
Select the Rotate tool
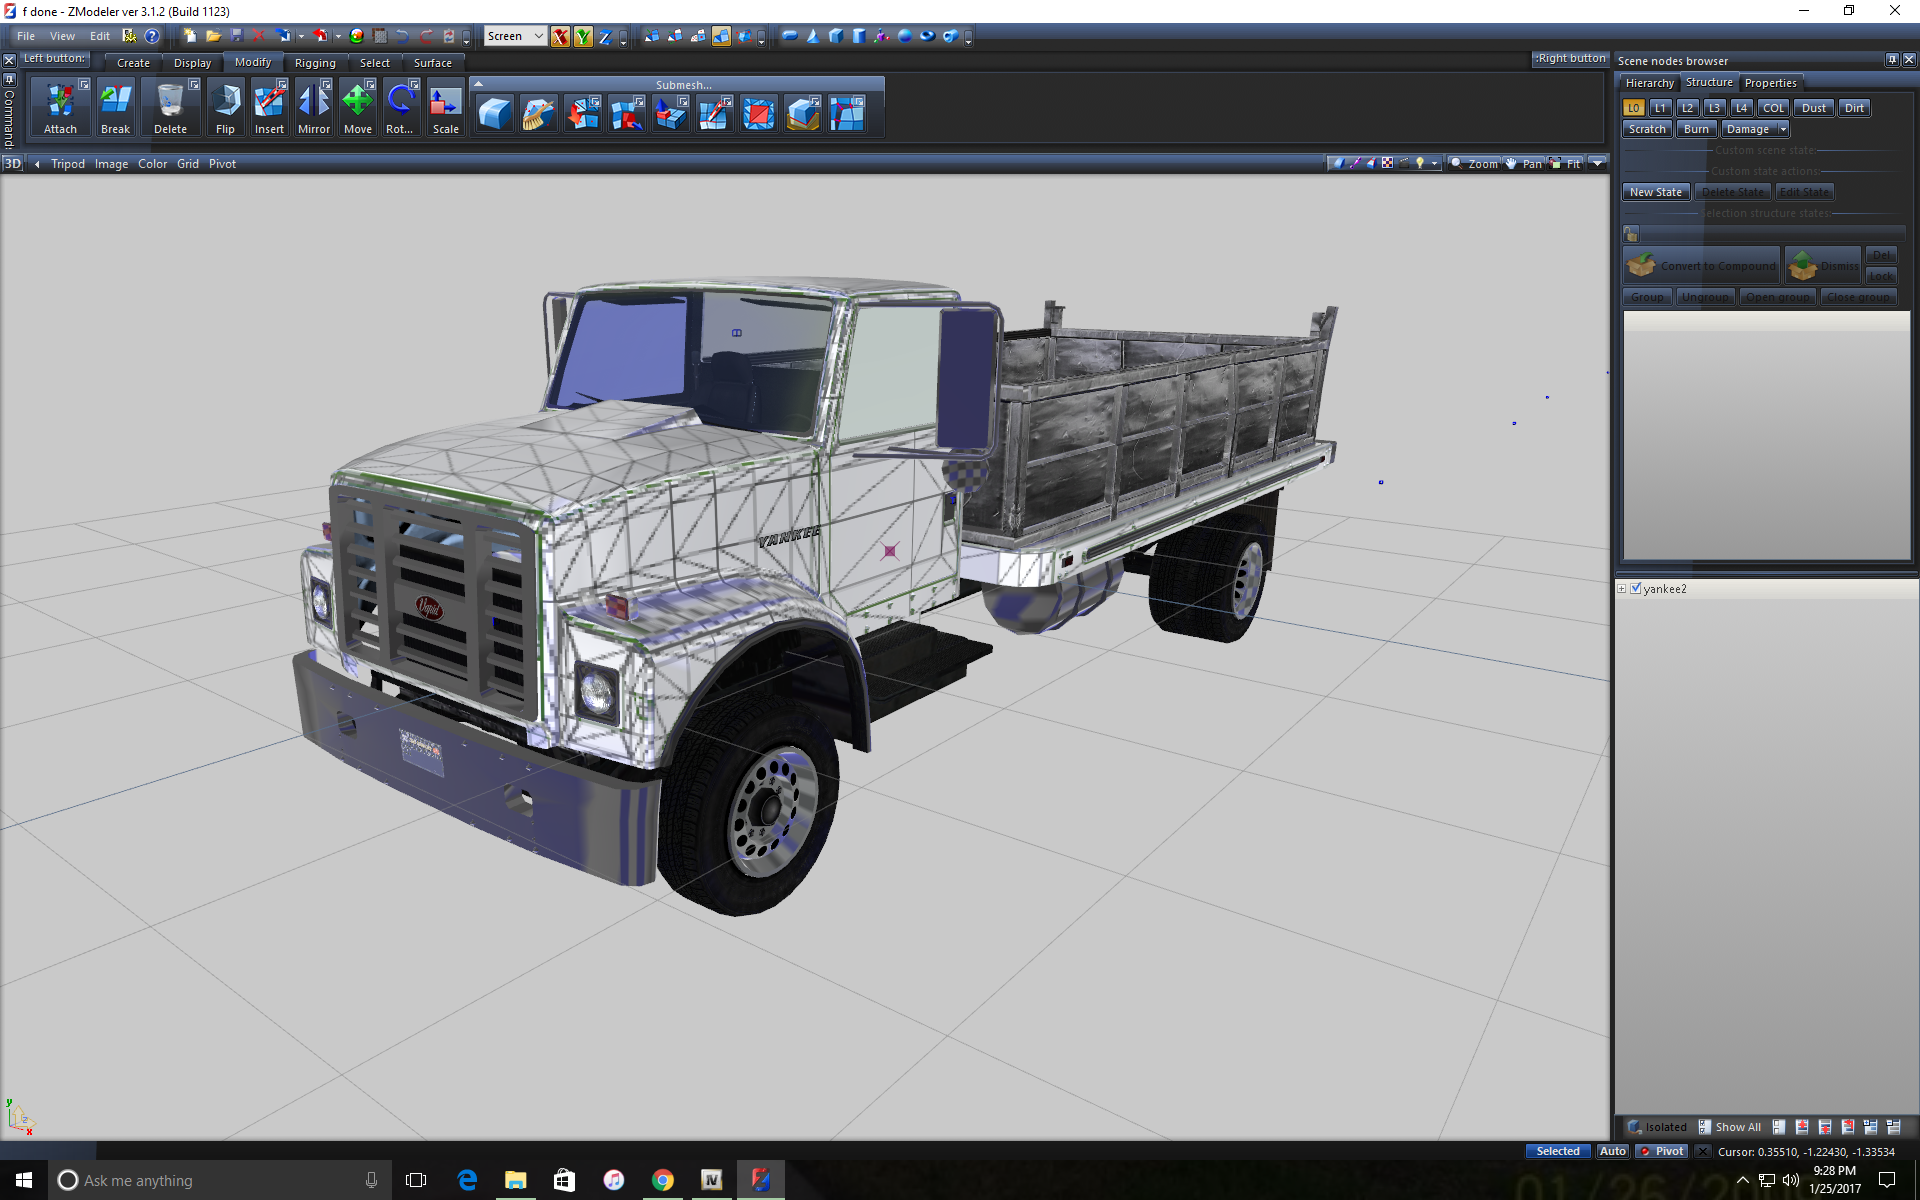click(400, 107)
